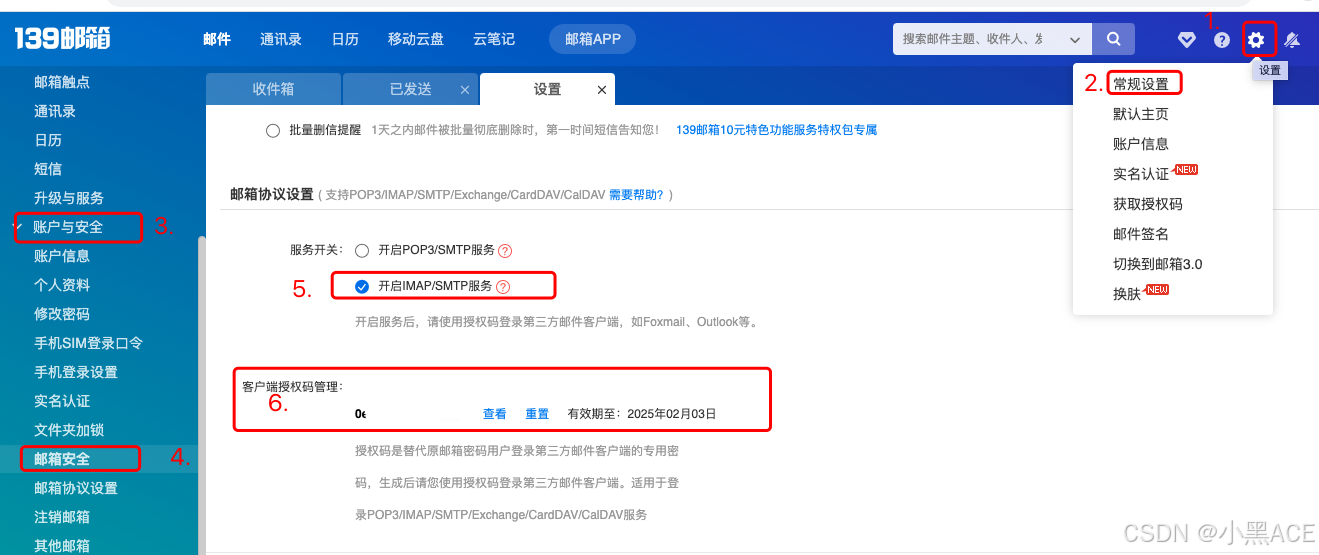Open 个人资料 in the sidebar
The image size is (1319, 555).
(62, 285)
